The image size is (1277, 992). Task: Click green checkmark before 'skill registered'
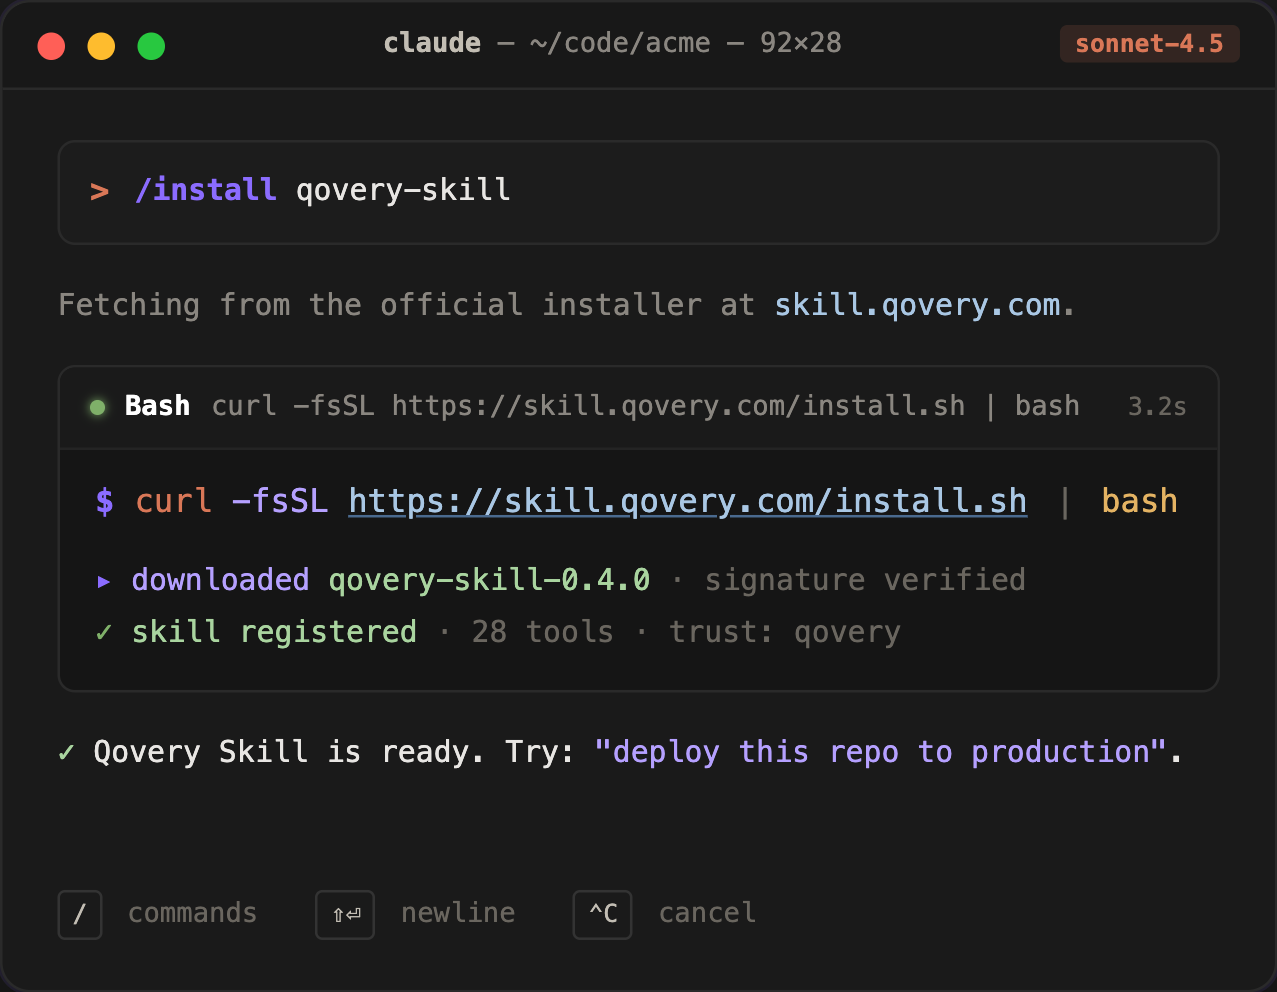click(x=104, y=632)
